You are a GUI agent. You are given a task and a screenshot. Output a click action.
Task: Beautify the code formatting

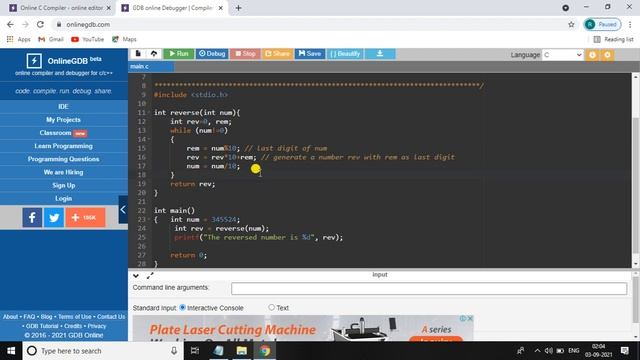[x=345, y=53]
